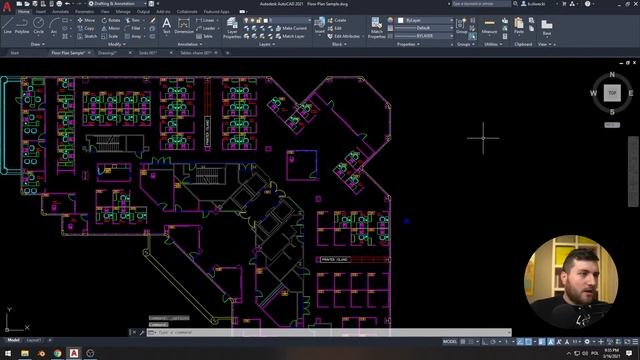The height and width of the screenshot is (360, 640).
Task: Open the Insert ribbon tab
Action: pos(40,12)
